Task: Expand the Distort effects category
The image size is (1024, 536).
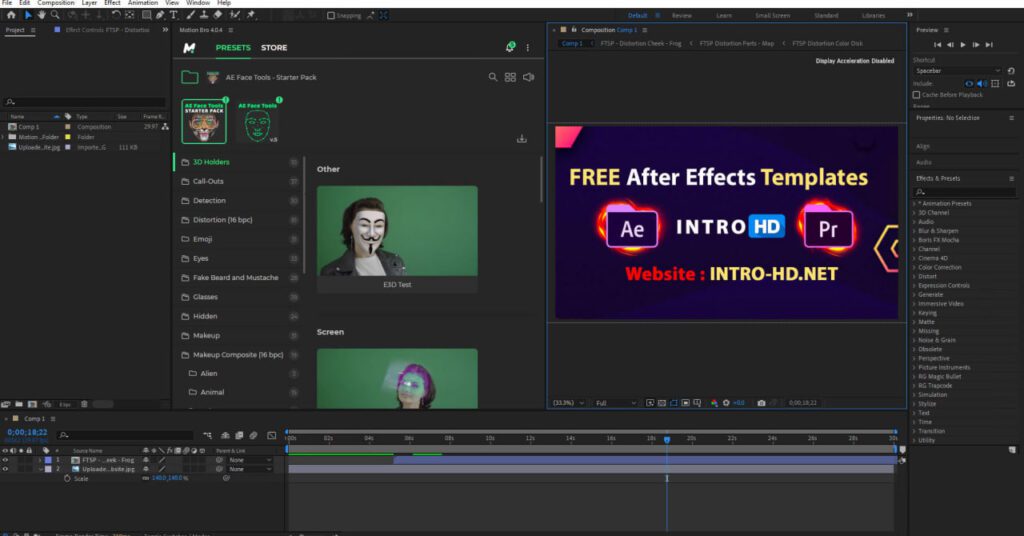Action: (914, 276)
